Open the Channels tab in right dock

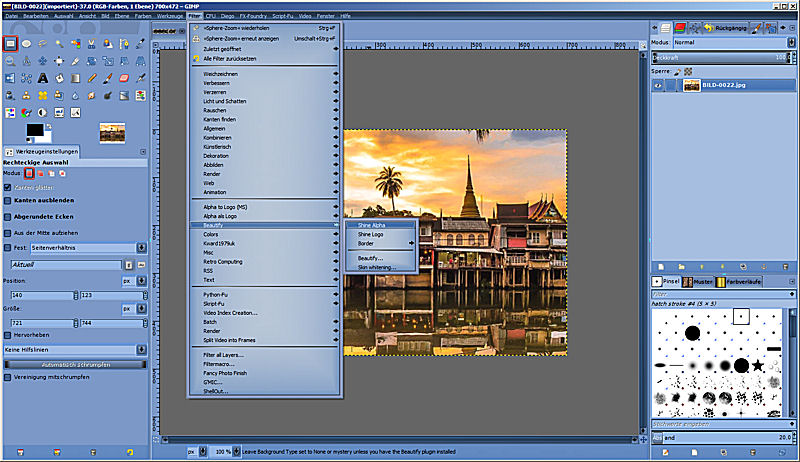(x=680, y=28)
